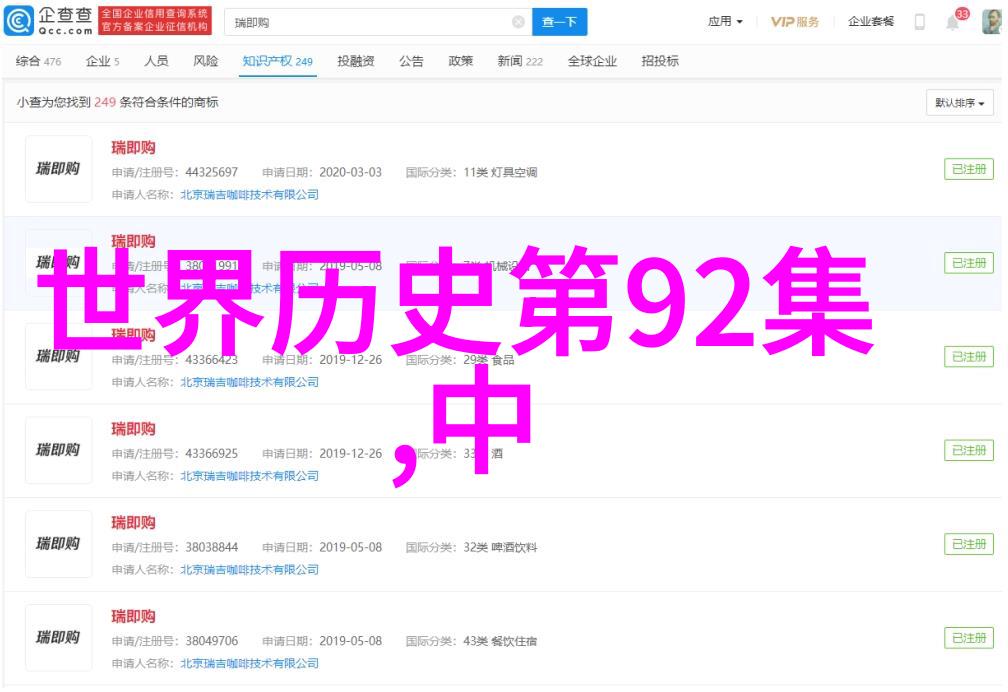Click 已注册 badge for registration 38038844
Image resolution: width=1008 pixels, height=692 pixels.
969,544
